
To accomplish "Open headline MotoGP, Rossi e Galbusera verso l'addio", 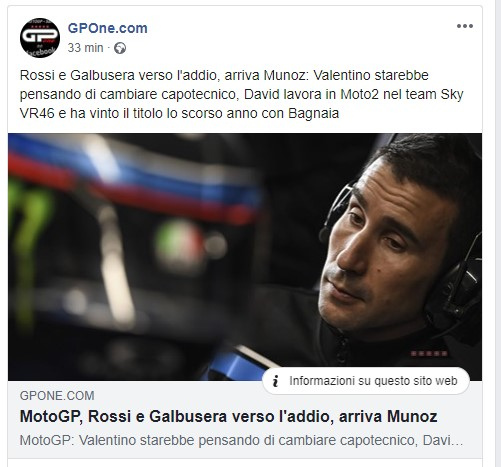I will [228, 416].
